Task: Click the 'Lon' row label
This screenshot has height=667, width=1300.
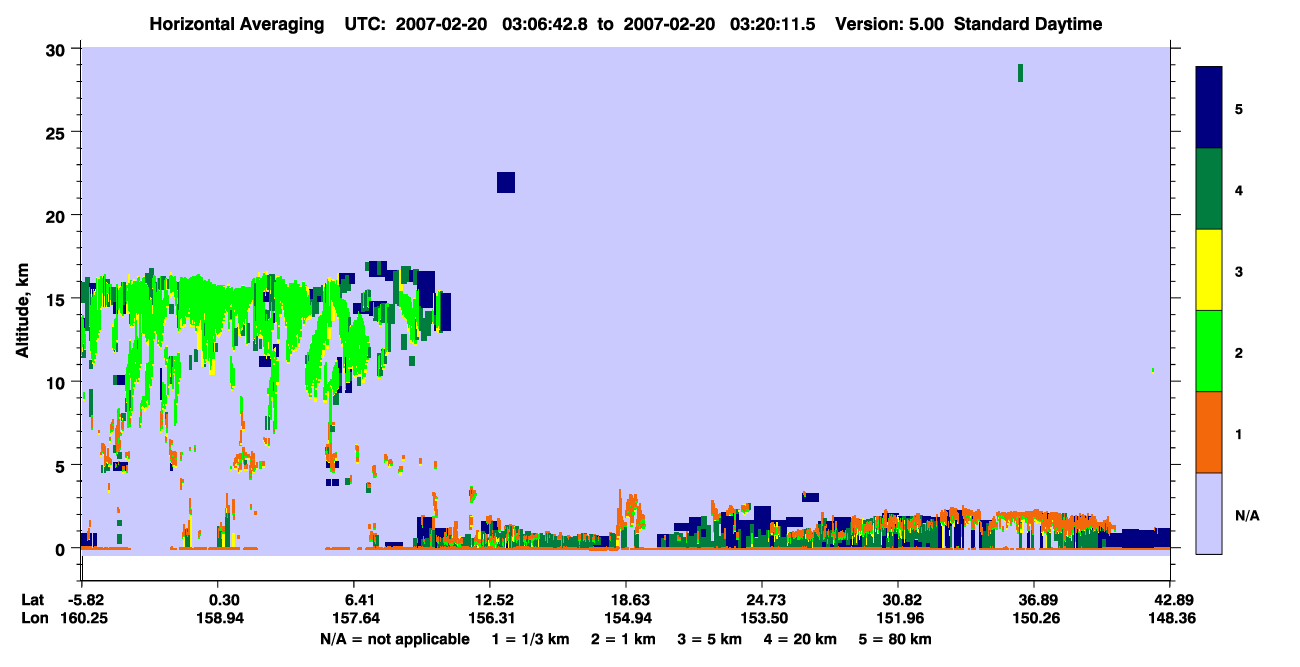Action: point(33,619)
